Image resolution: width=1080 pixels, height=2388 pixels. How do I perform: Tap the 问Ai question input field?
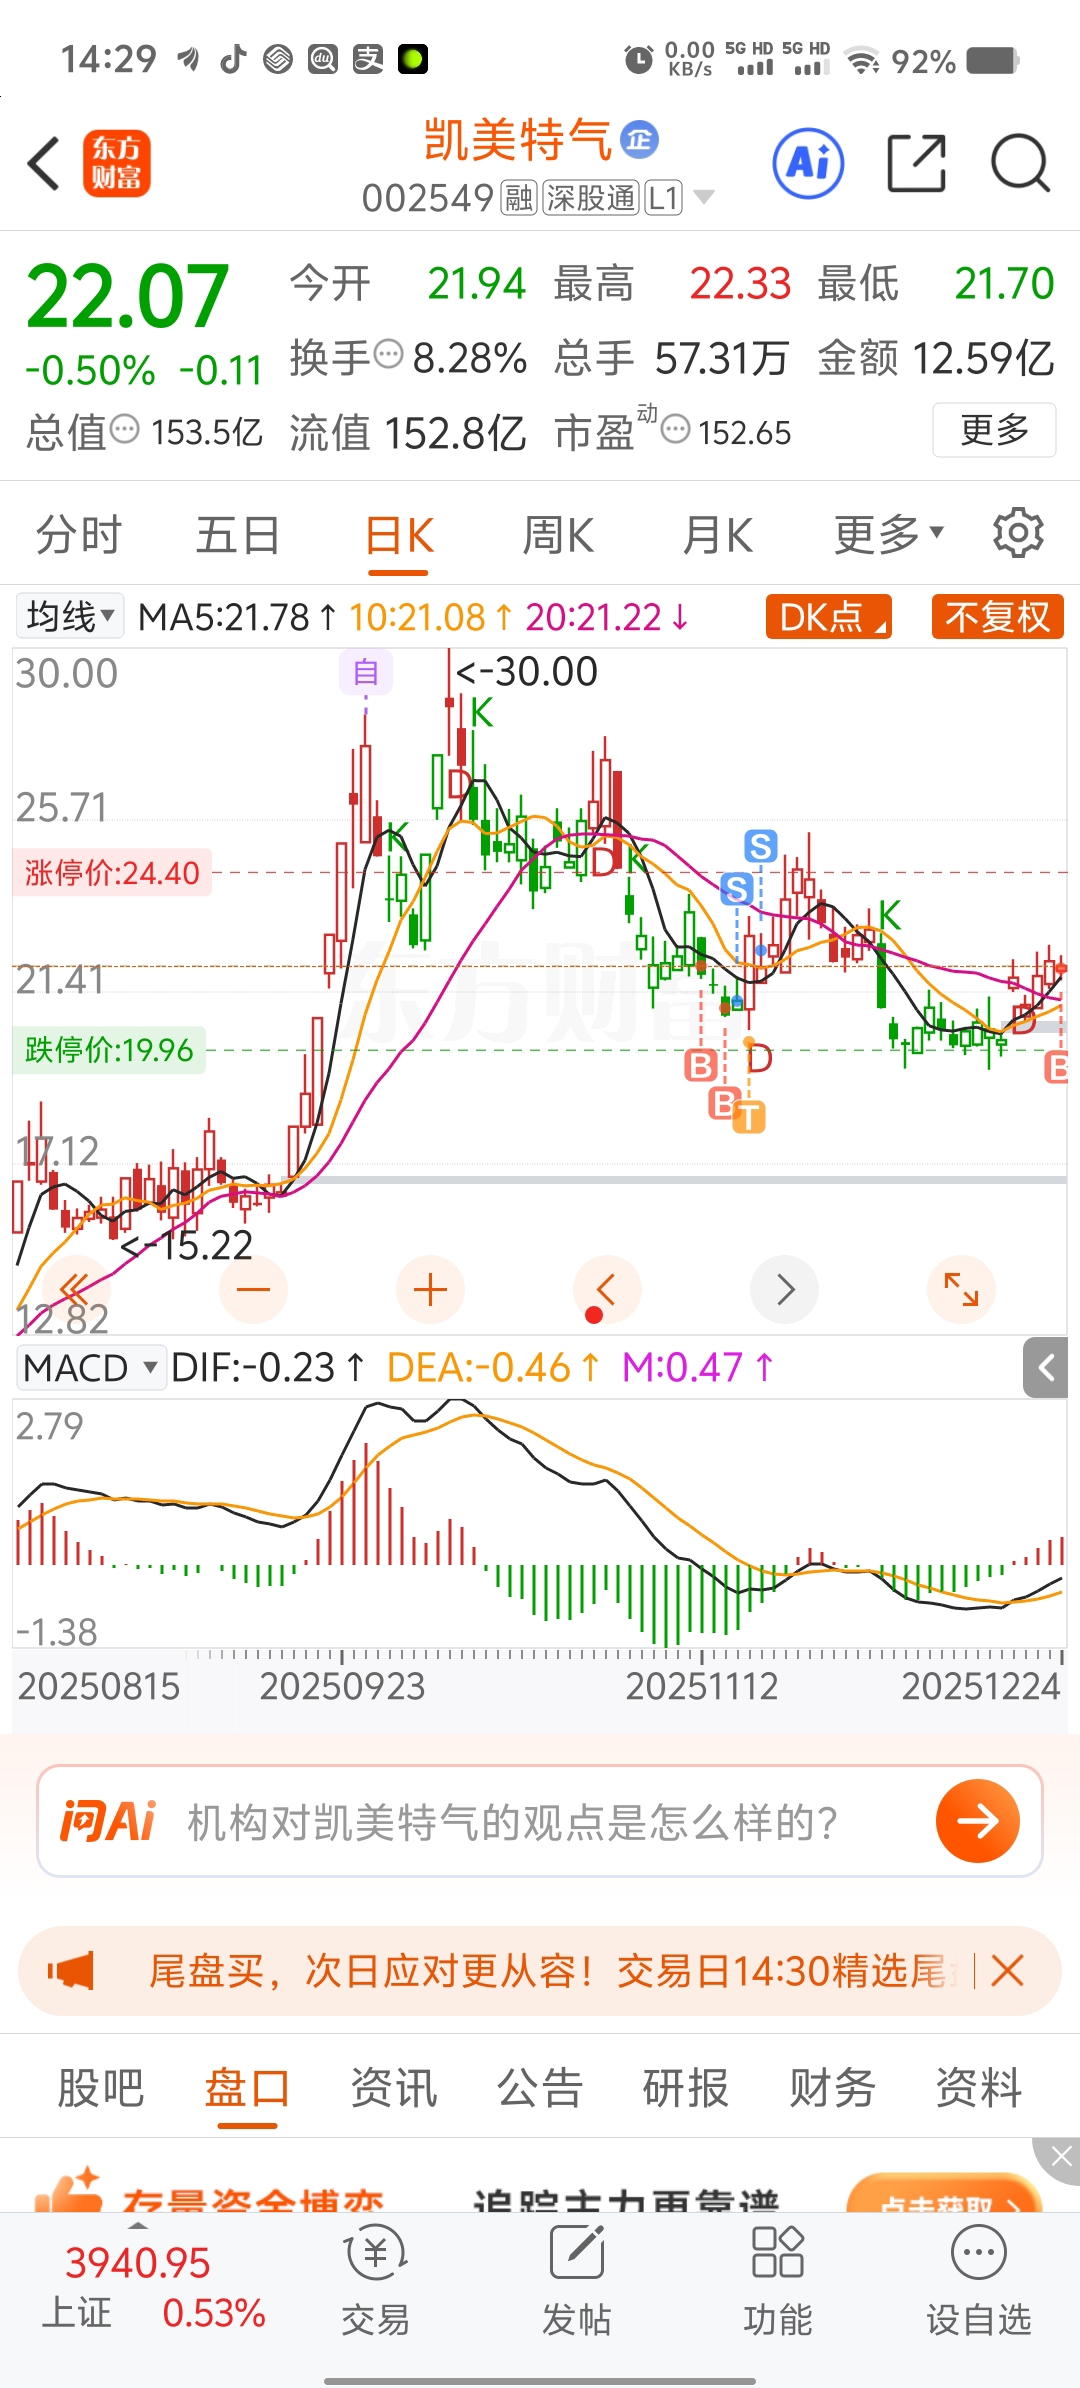coord(540,1821)
